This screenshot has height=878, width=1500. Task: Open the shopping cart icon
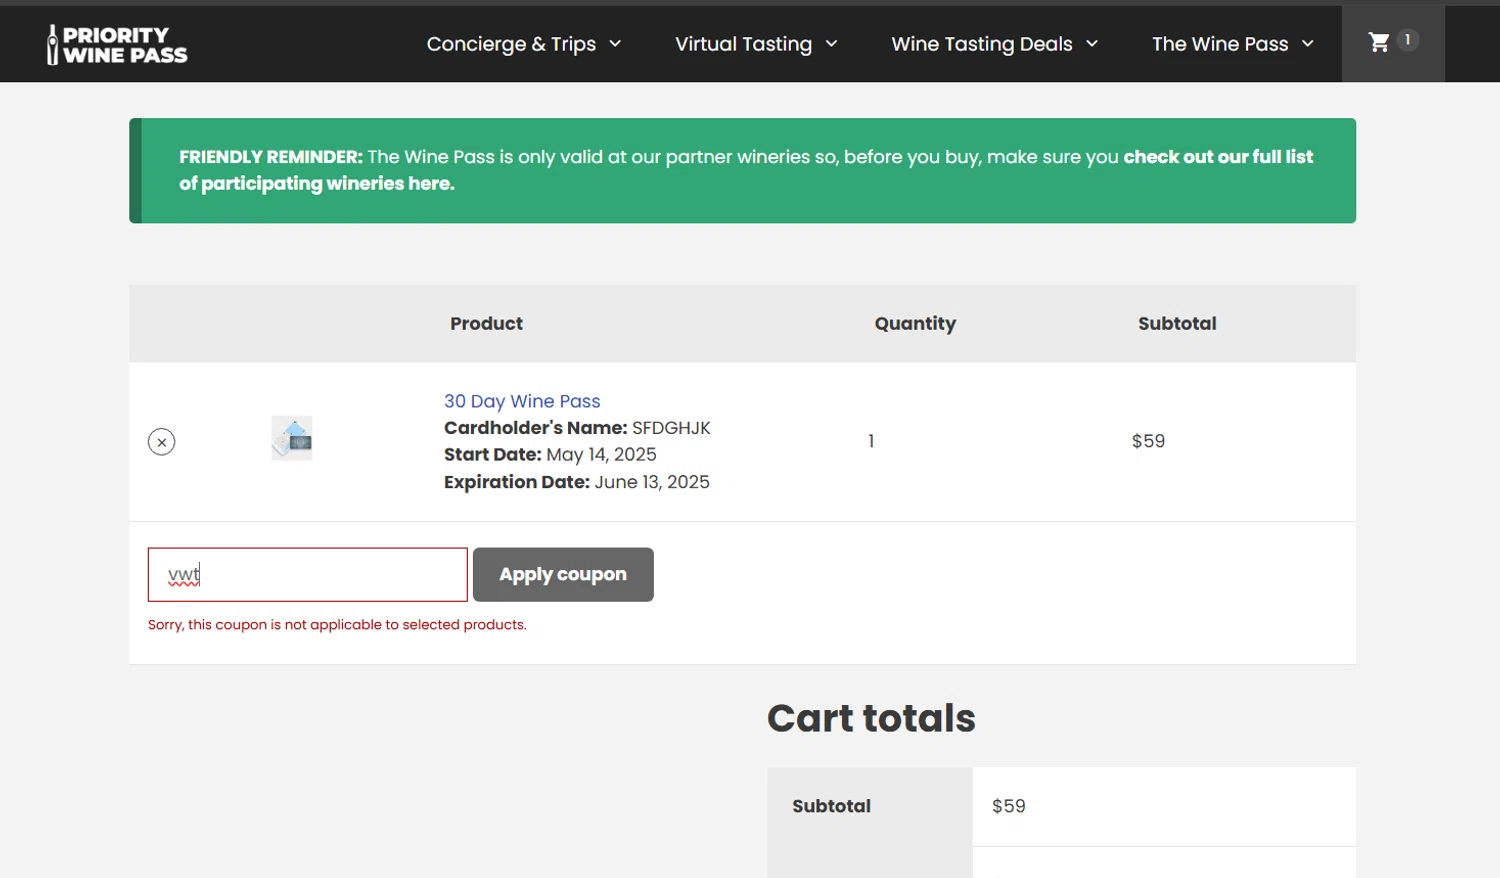tap(1379, 43)
